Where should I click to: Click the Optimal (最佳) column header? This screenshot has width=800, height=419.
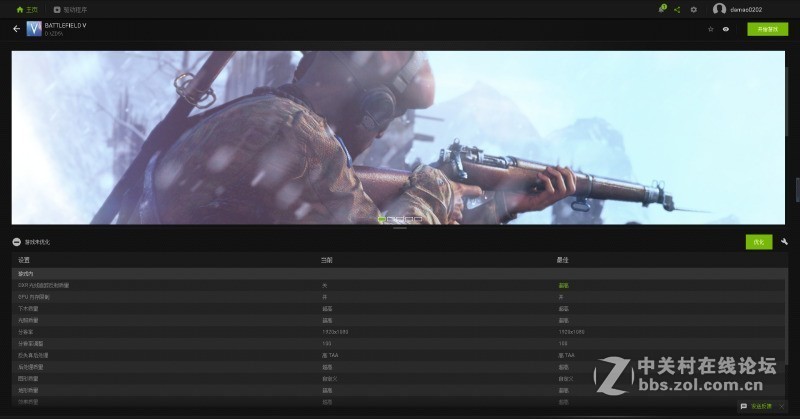[x=562, y=260]
